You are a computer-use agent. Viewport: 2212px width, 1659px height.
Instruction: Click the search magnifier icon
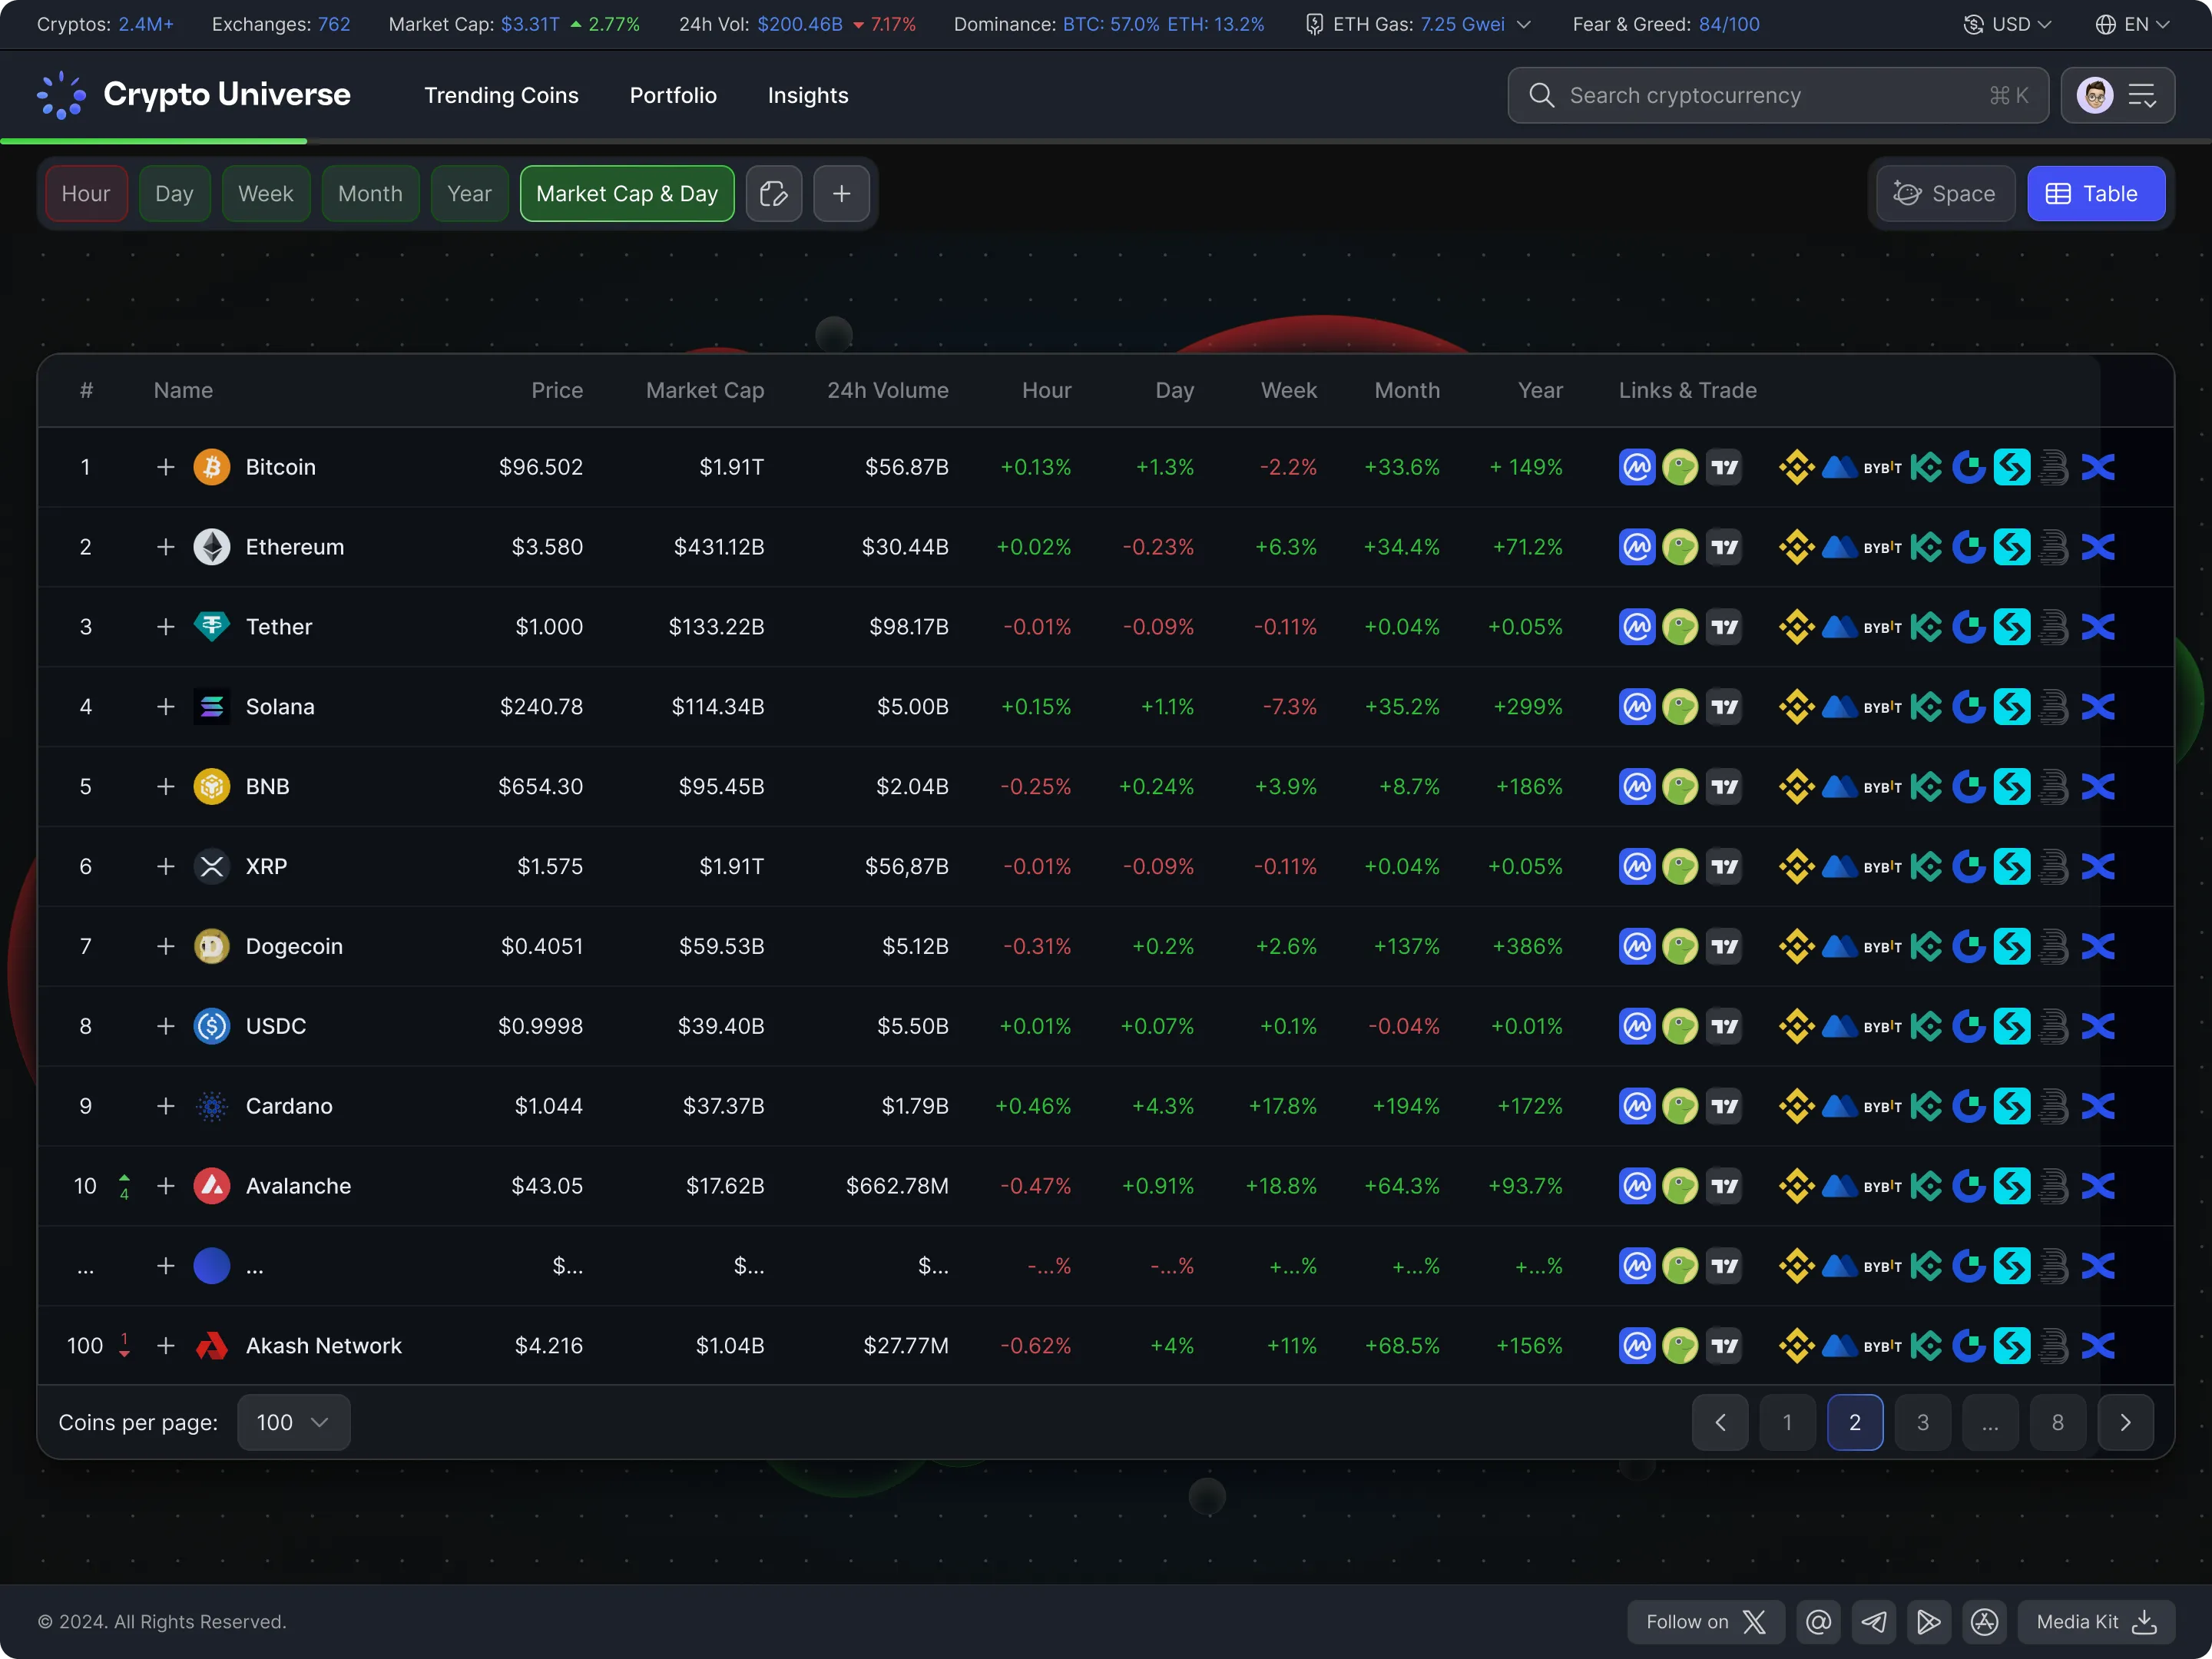tap(1541, 95)
